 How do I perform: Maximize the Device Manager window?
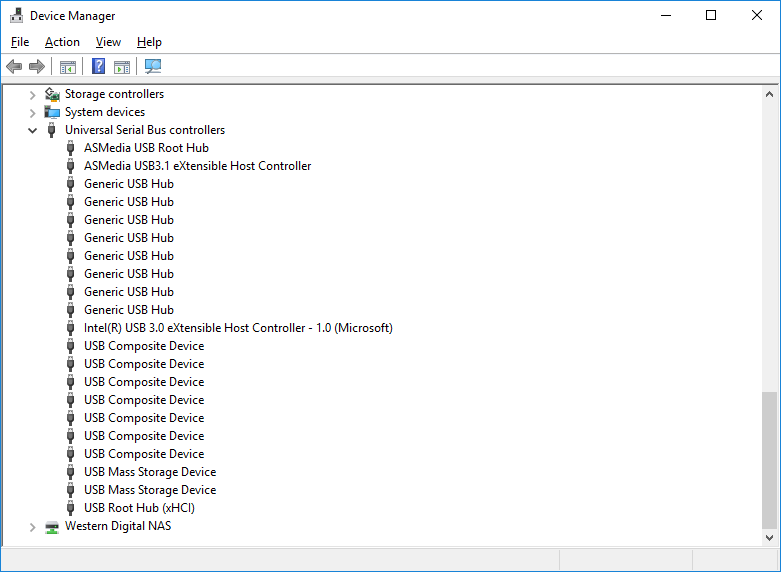[711, 15]
